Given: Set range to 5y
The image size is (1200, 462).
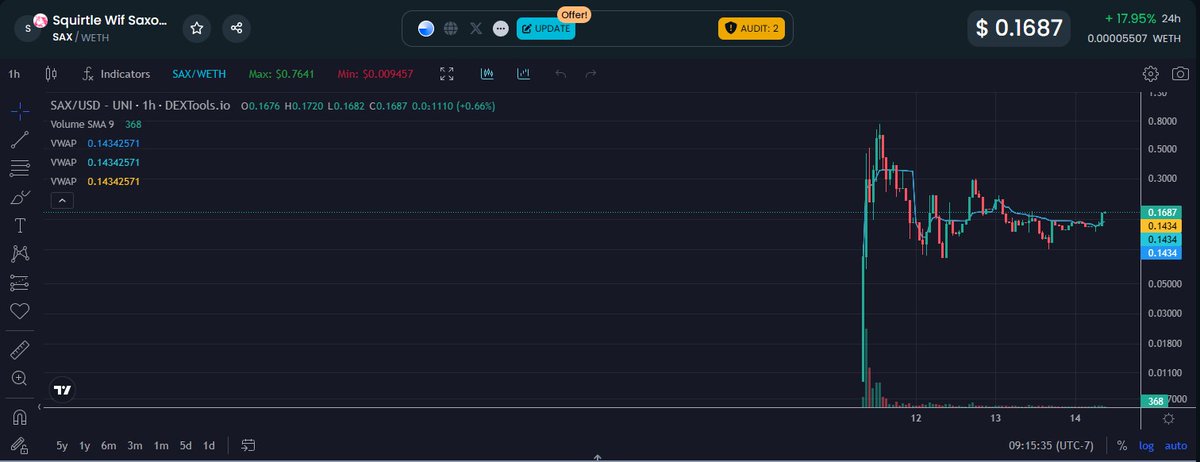Looking at the screenshot, I should [62, 445].
